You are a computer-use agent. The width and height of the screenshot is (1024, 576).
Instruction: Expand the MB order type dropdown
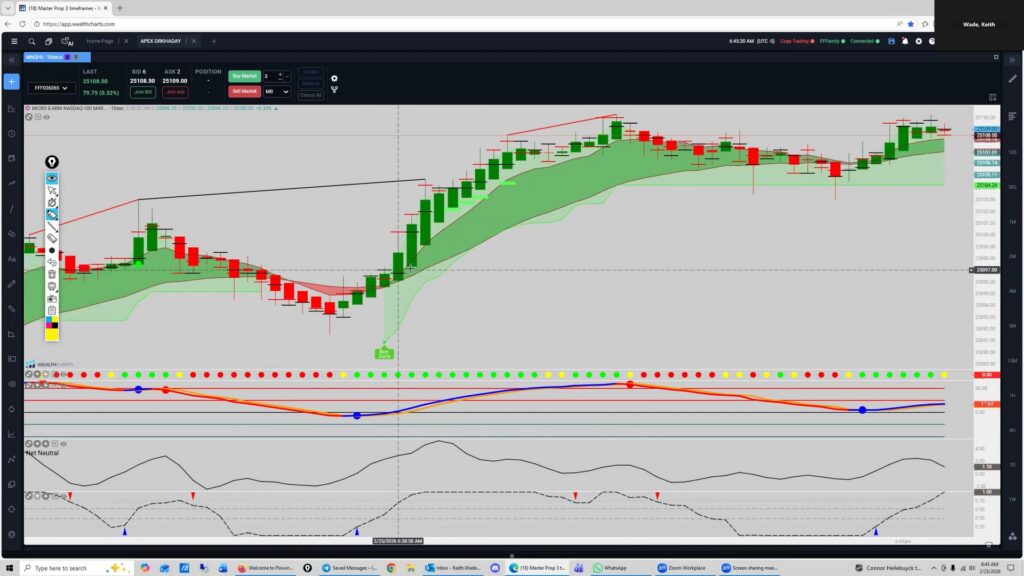pos(276,91)
